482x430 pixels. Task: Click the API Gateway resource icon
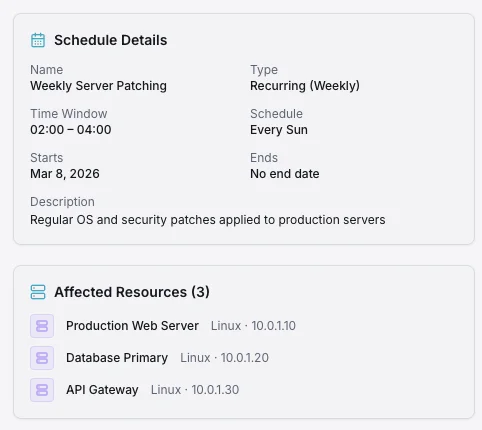coord(42,390)
